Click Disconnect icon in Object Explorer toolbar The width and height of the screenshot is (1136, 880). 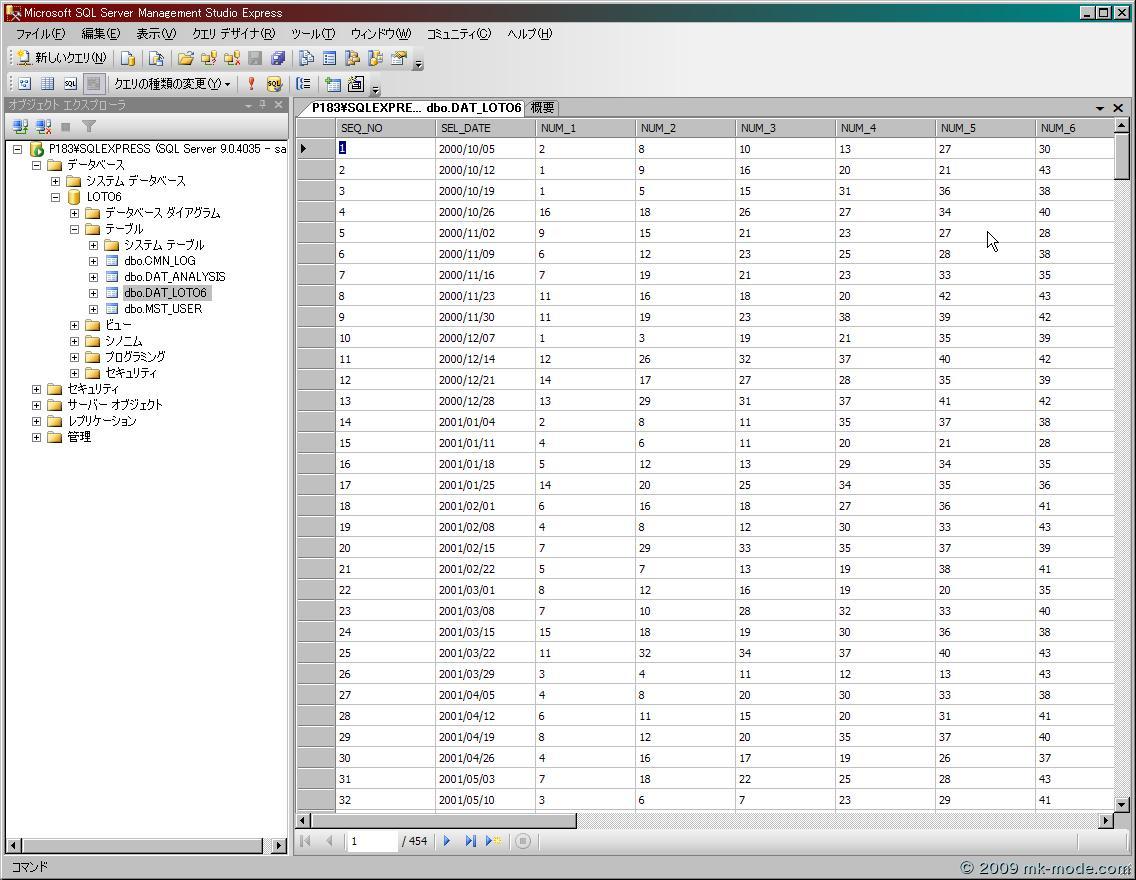point(43,126)
